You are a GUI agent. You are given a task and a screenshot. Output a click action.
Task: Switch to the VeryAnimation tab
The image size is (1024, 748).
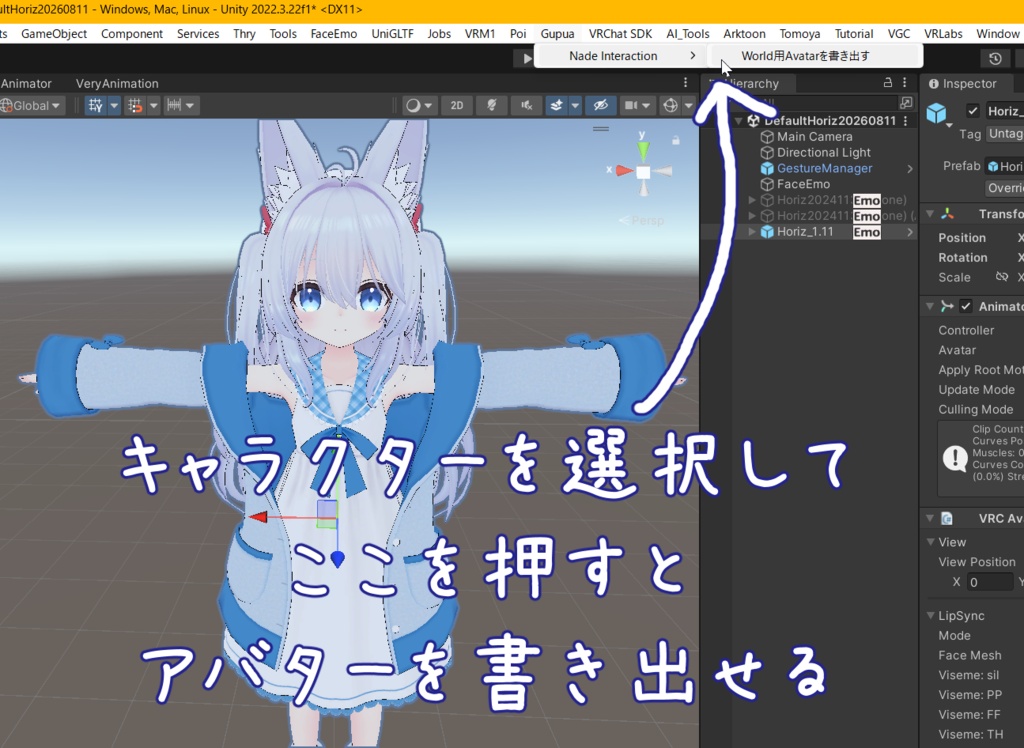tap(117, 84)
